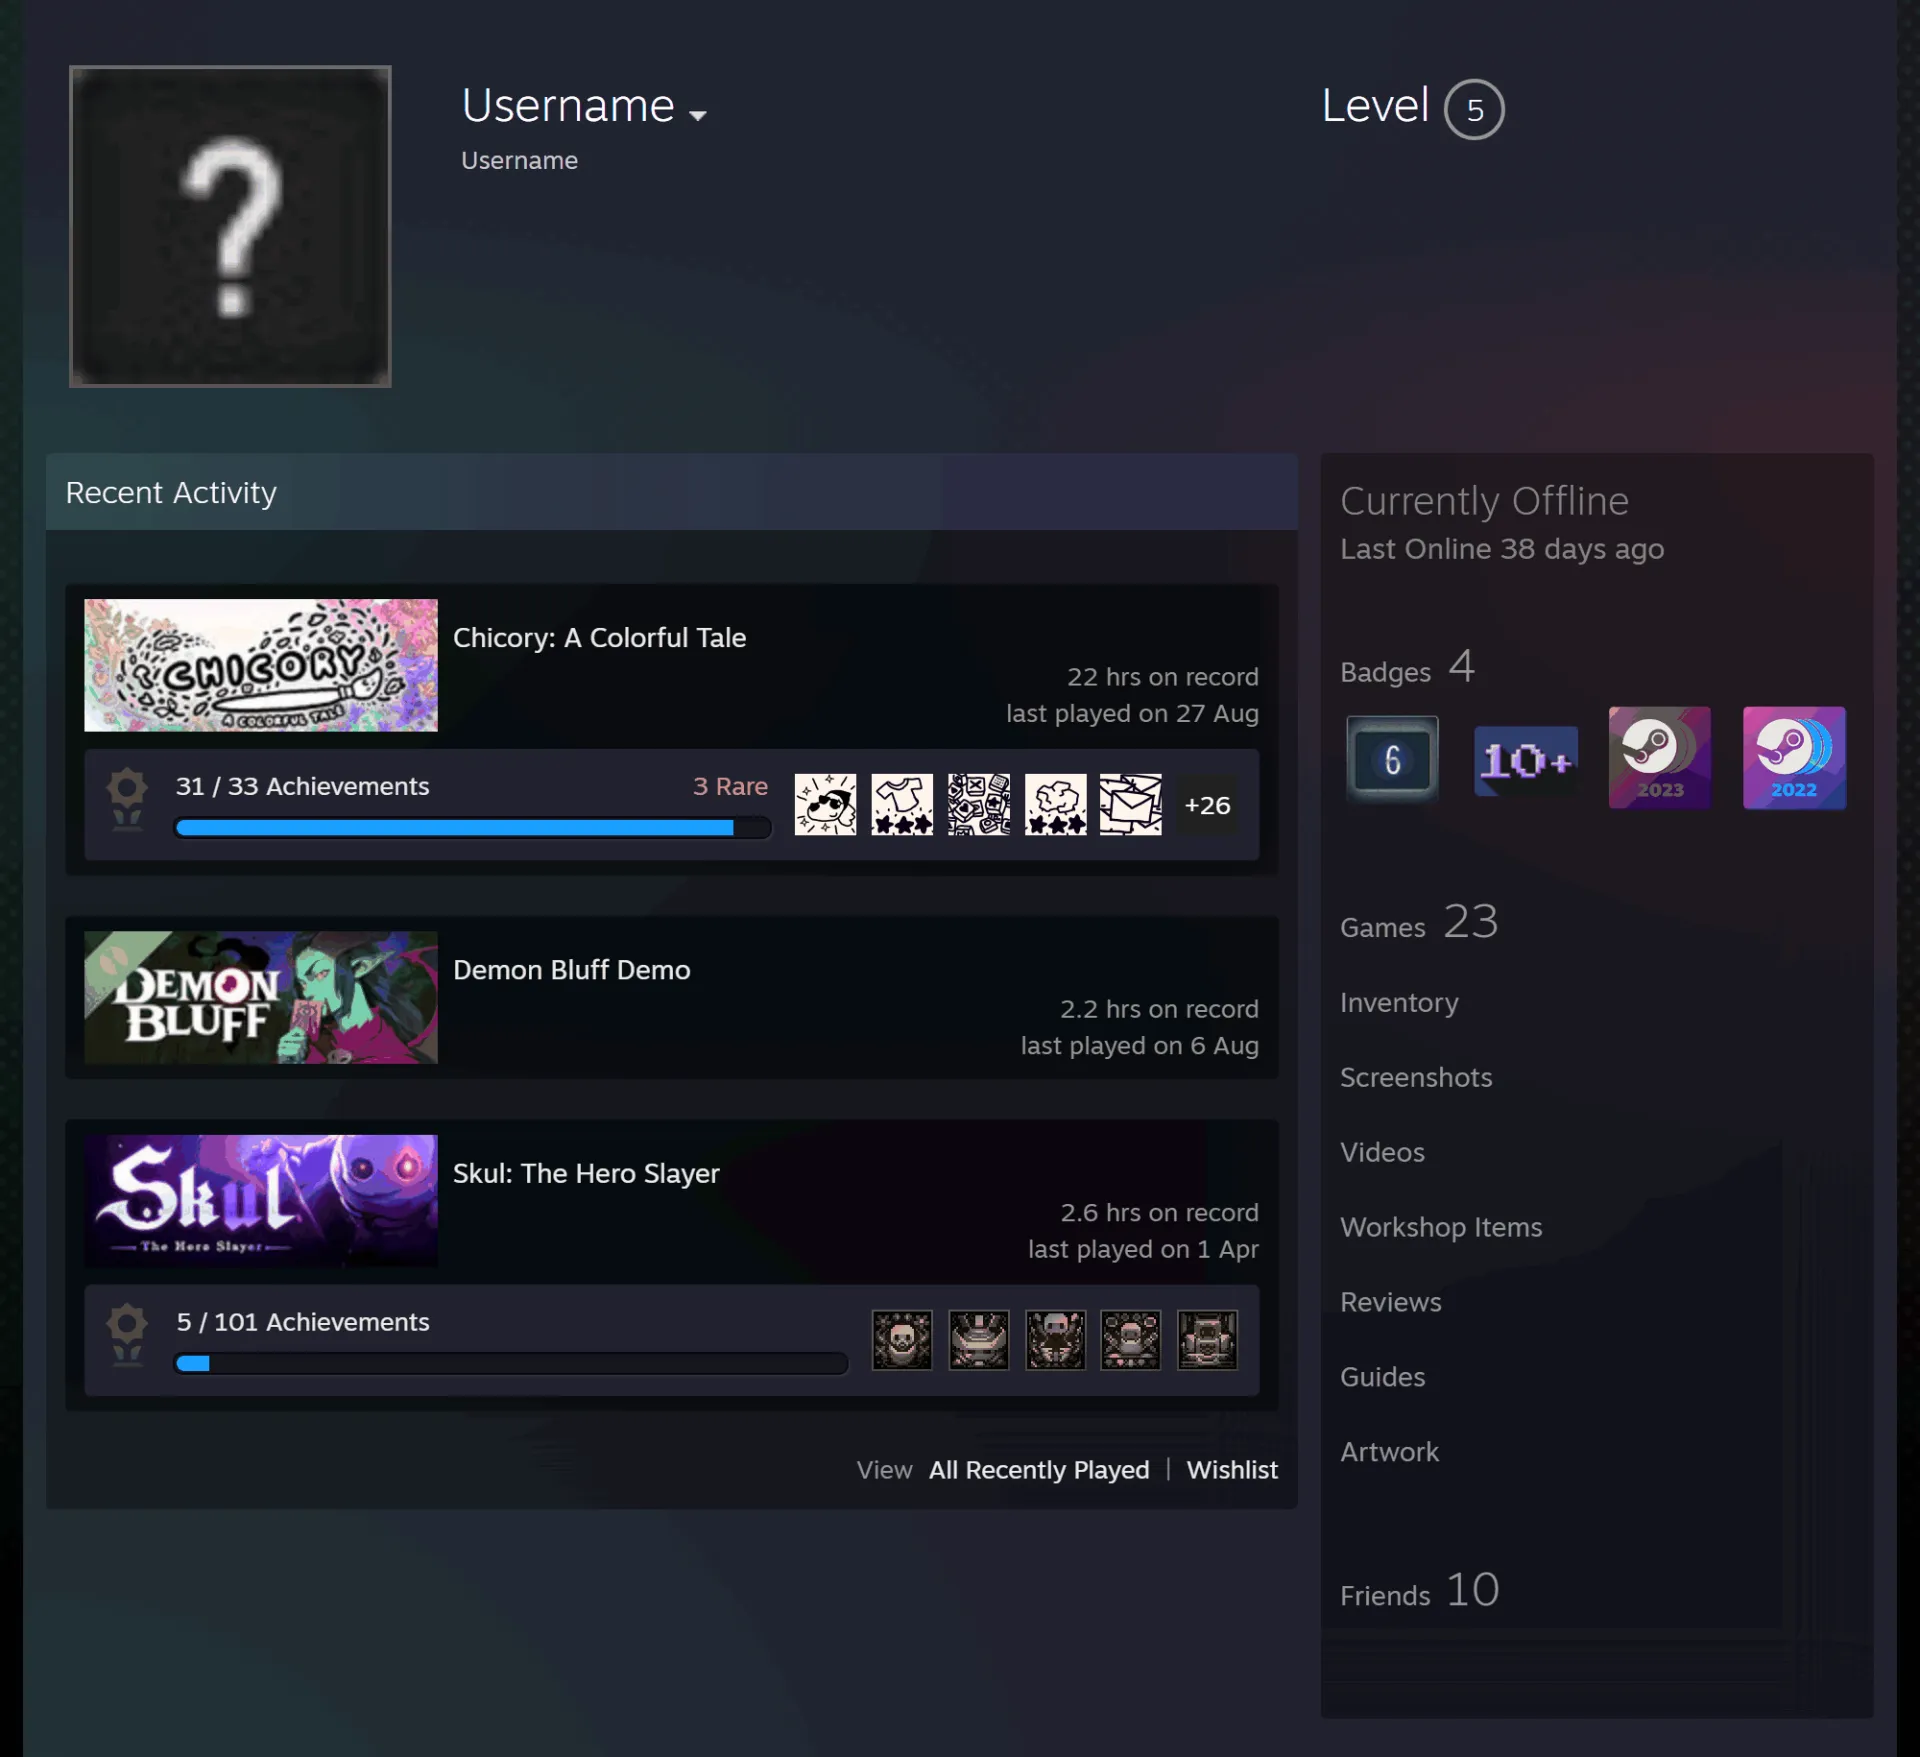Open the fifth Skul achievement icon

click(1207, 1340)
